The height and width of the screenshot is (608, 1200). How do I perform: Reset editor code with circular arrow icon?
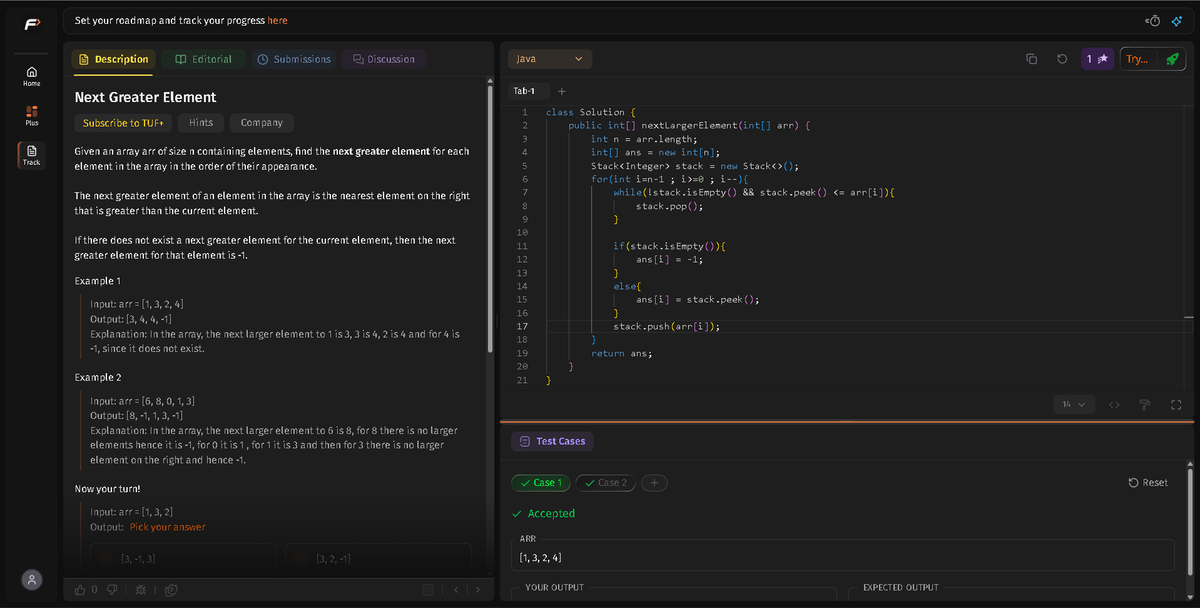click(1061, 59)
